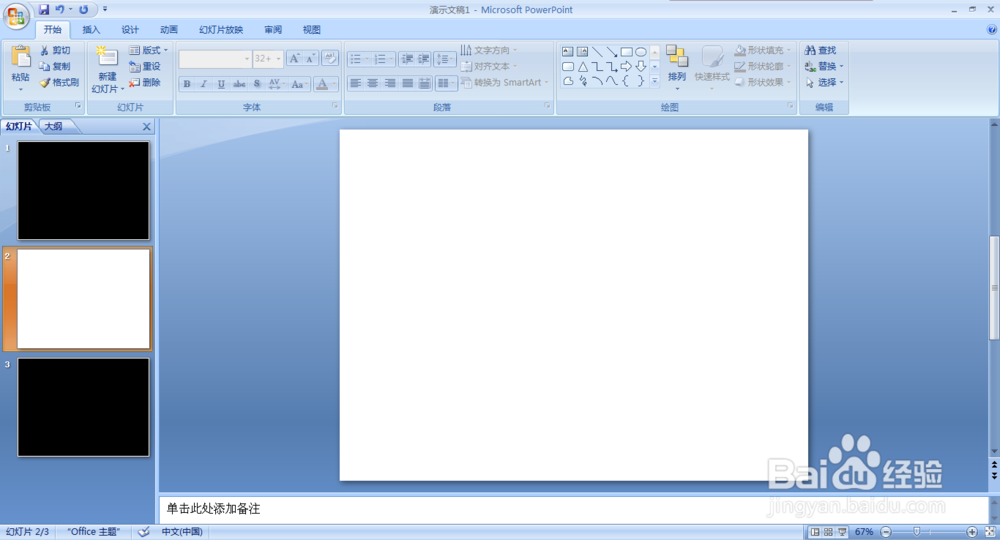Choose the right arrow shape
The height and width of the screenshot is (540, 1000).
point(626,66)
